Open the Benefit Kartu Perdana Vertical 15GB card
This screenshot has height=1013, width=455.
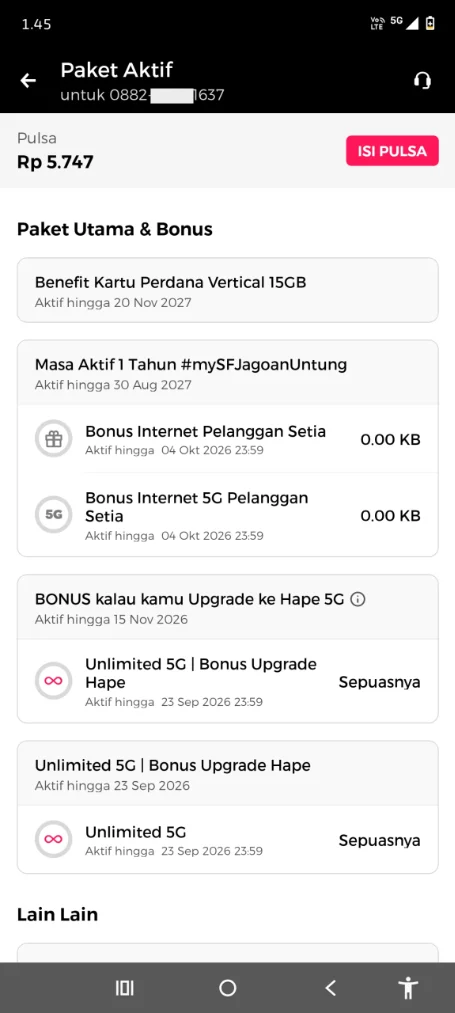228,289
